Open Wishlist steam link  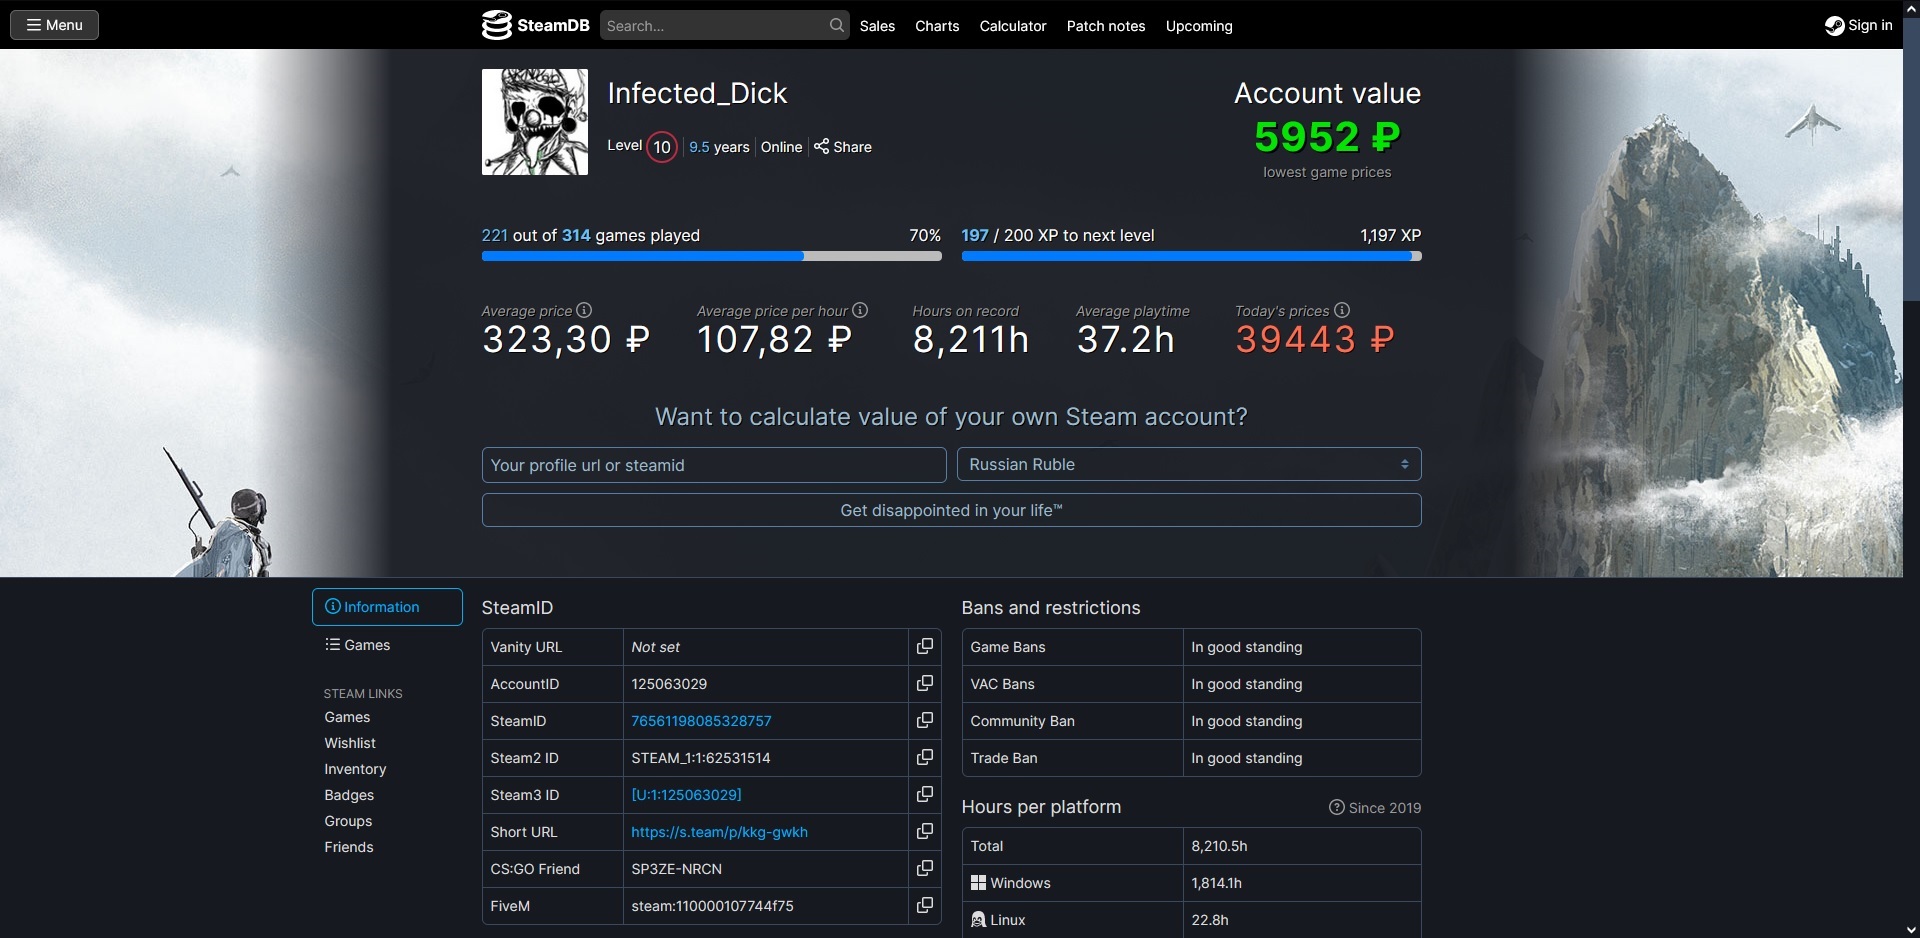[x=350, y=743]
